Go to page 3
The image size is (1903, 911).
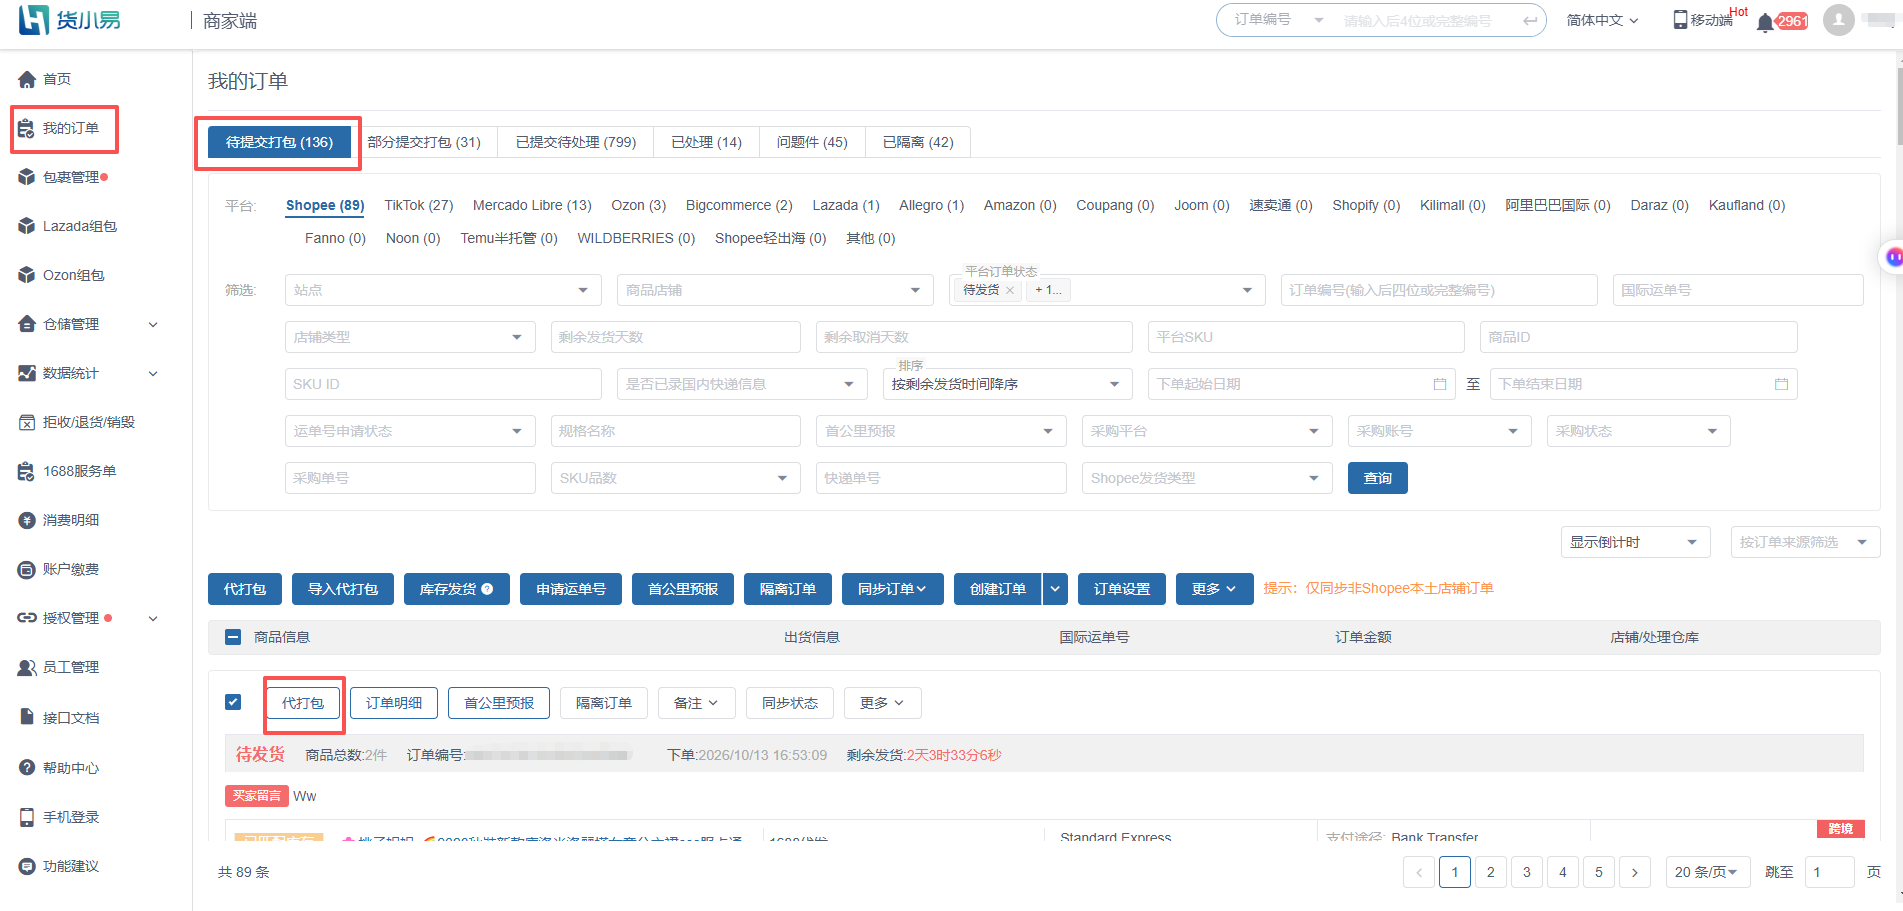tap(1527, 872)
